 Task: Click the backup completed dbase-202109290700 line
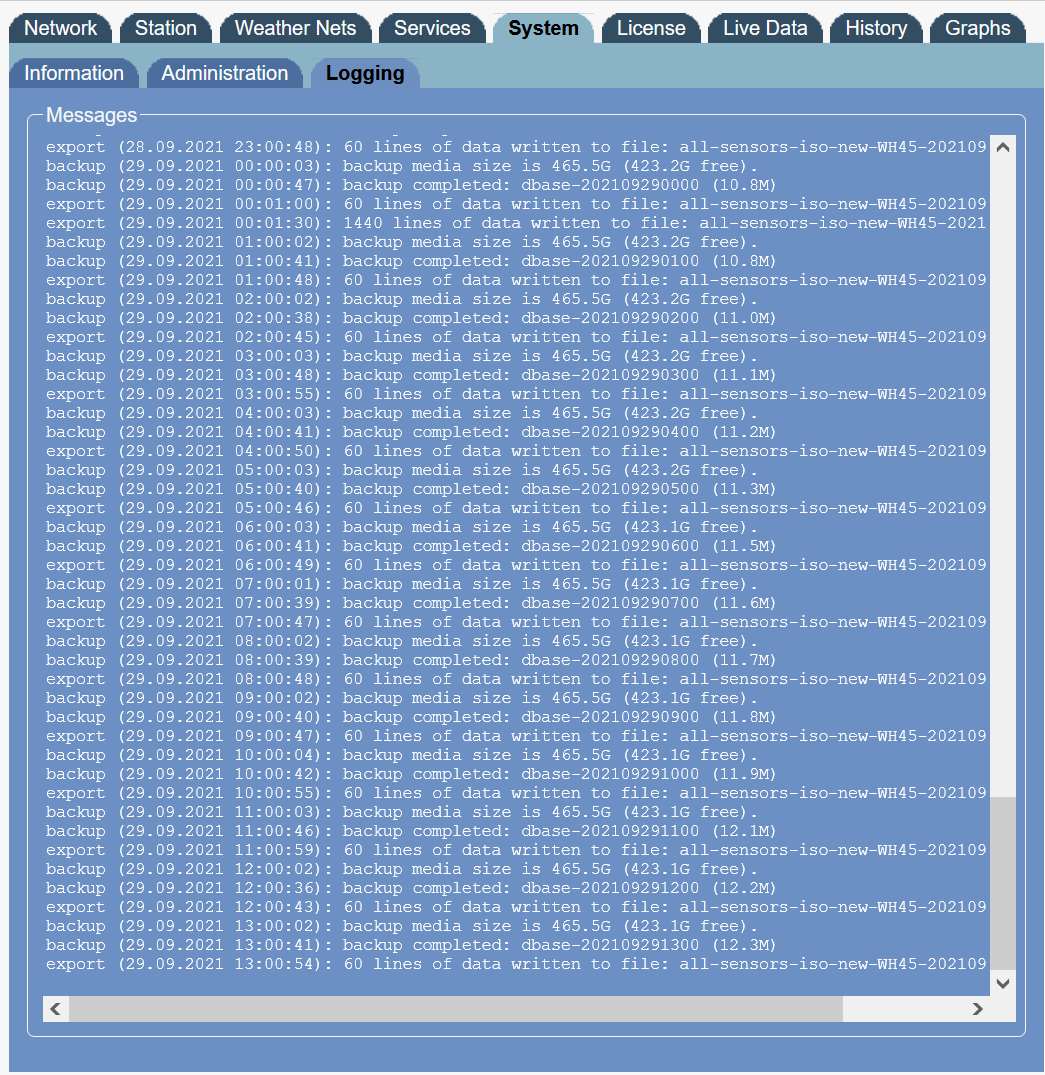411,603
